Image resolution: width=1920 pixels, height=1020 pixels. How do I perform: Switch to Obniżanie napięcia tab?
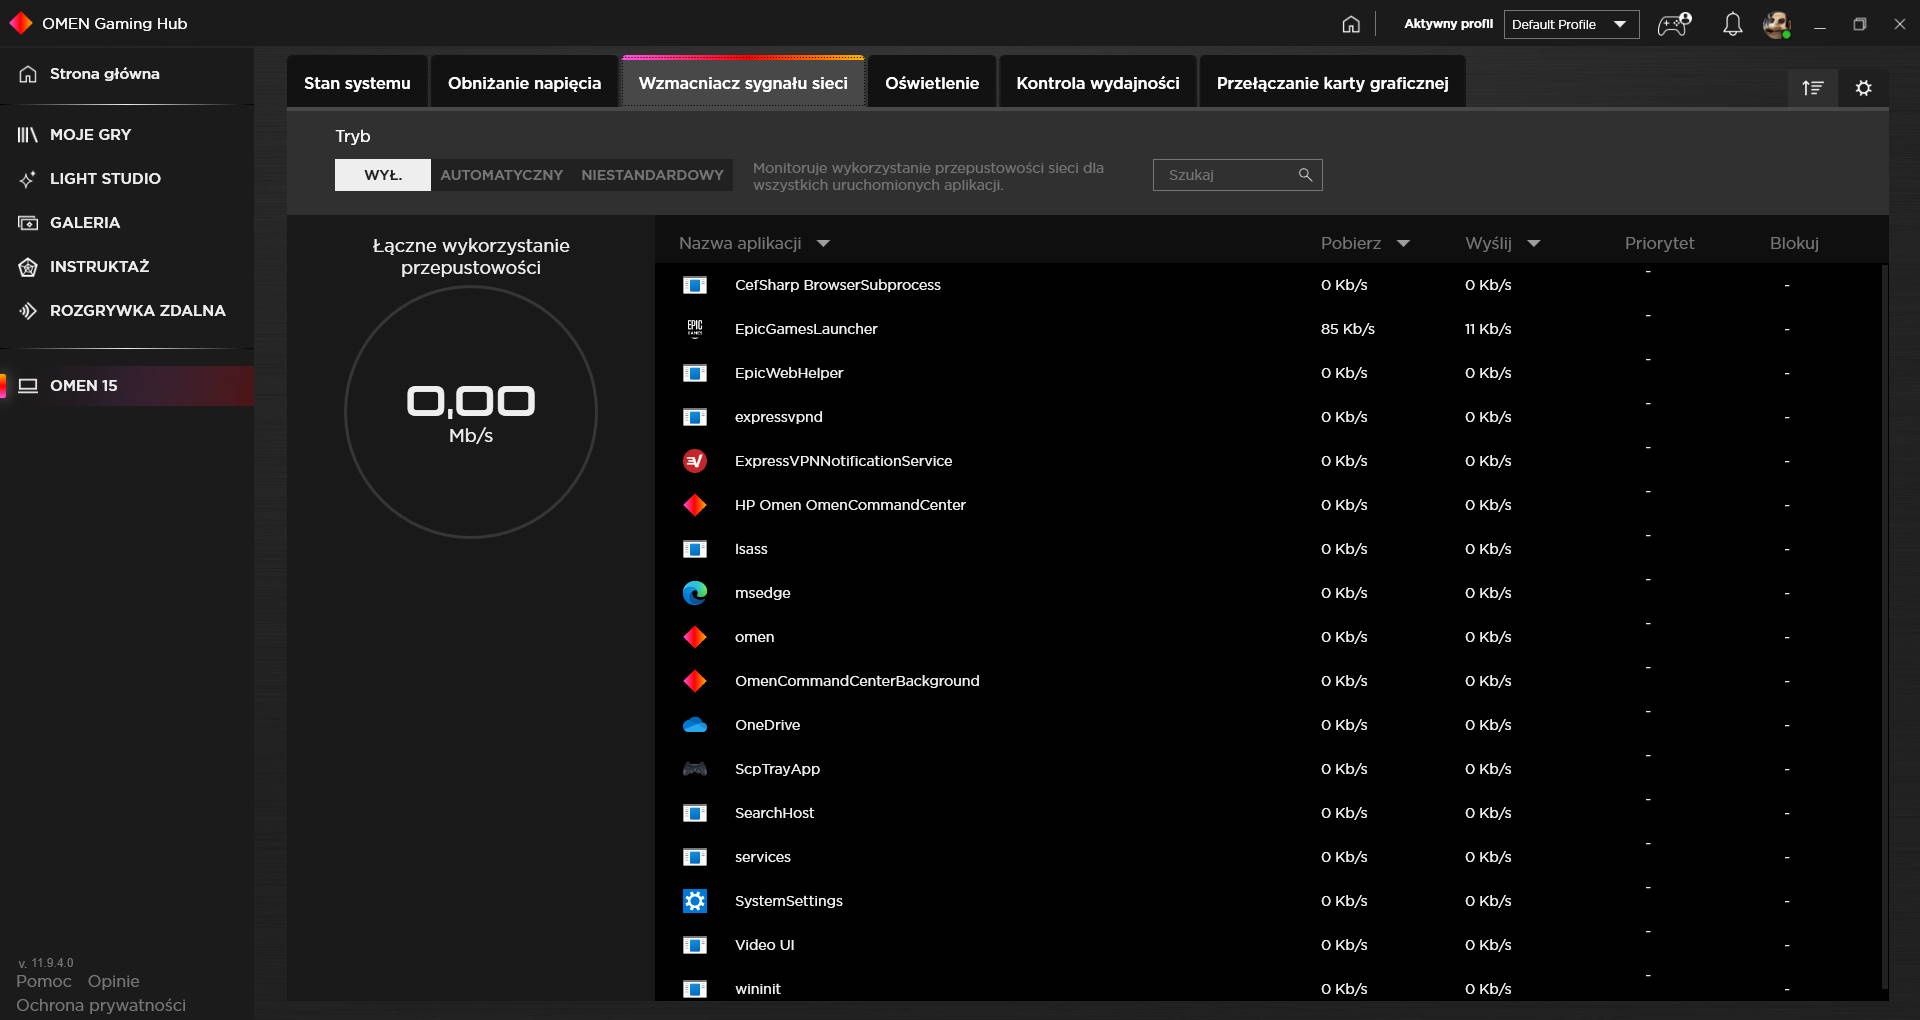[x=525, y=83]
